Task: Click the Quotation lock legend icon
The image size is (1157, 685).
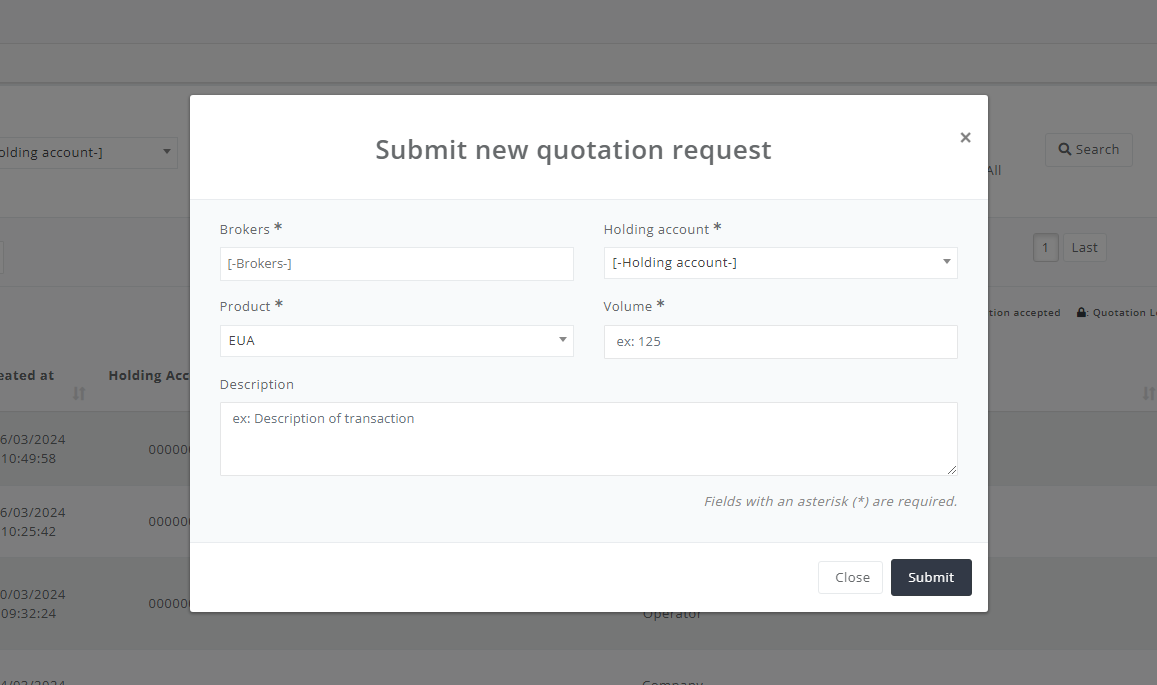Action: click(x=1081, y=312)
